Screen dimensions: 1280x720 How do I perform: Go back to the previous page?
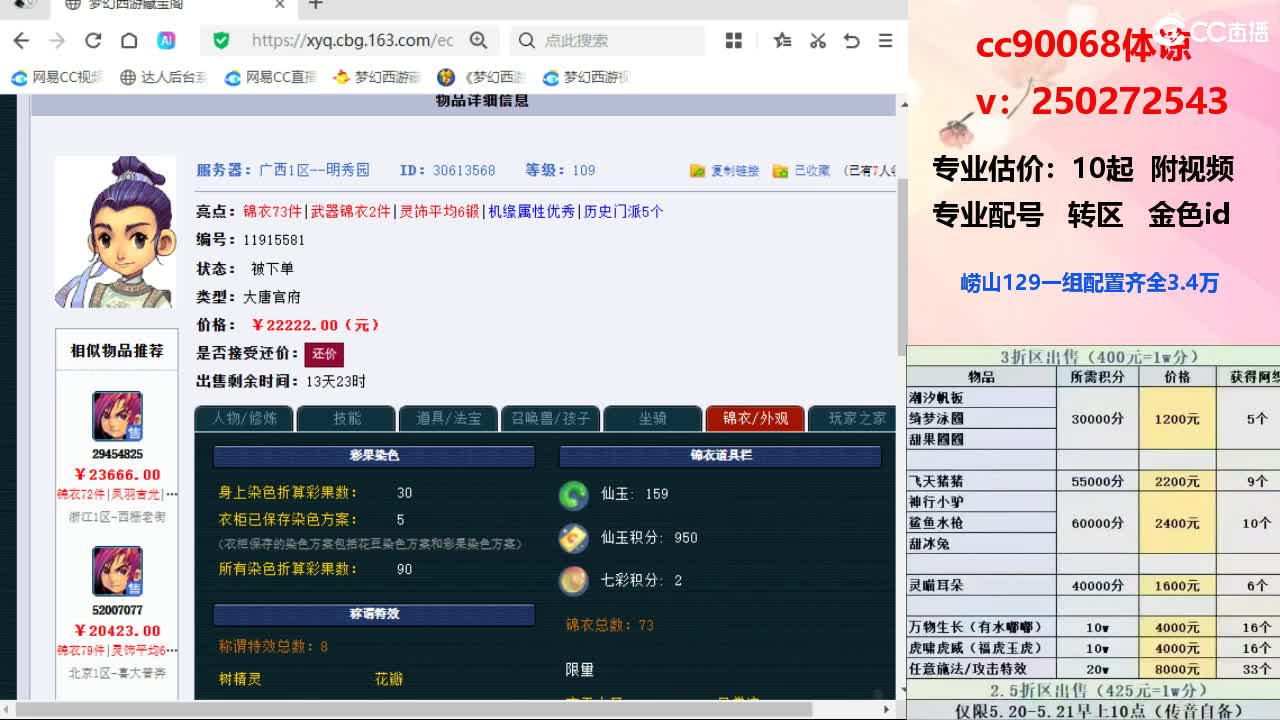coord(21,40)
